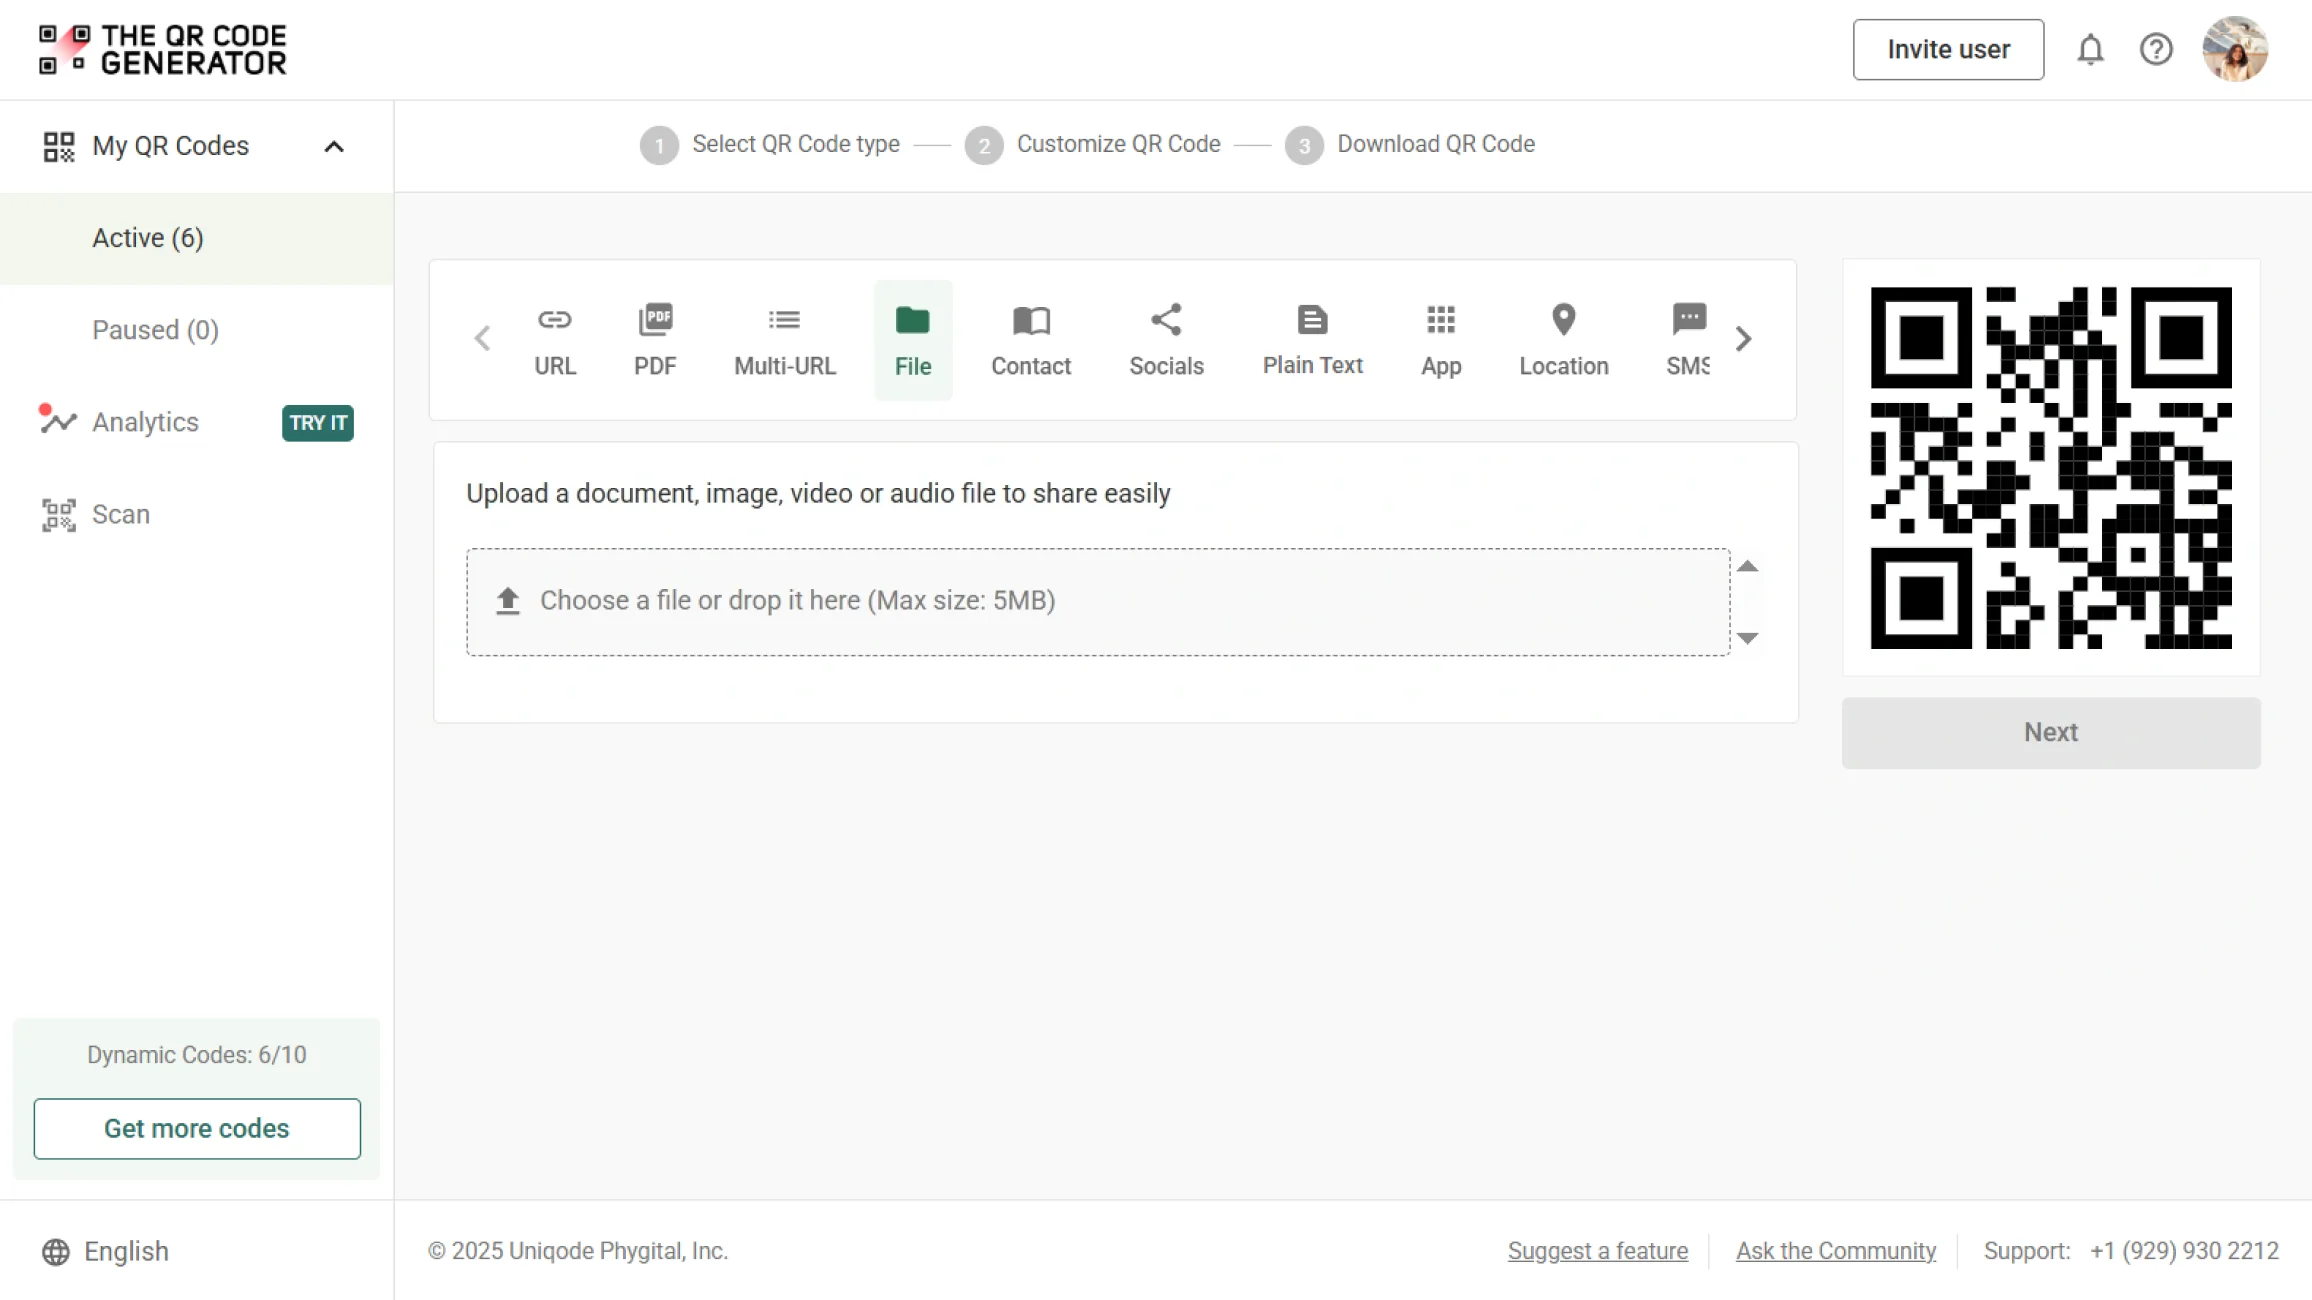Click the file upload drop zone
This screenshot has height=1300, width=2312.
coord(1097,601)
